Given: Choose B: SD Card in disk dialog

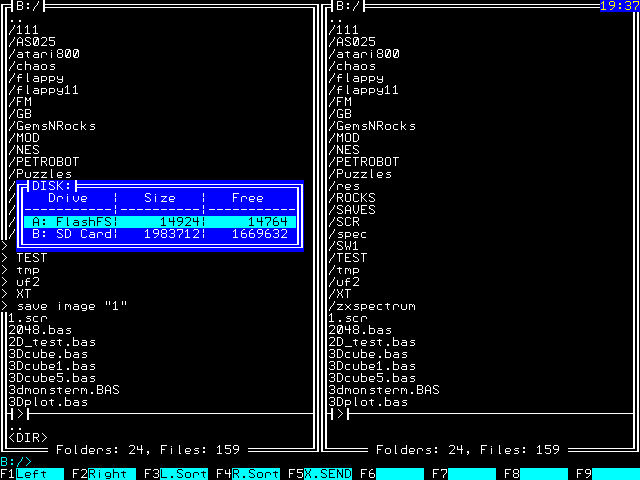Looking at the screenshot, I should point(160,234).
